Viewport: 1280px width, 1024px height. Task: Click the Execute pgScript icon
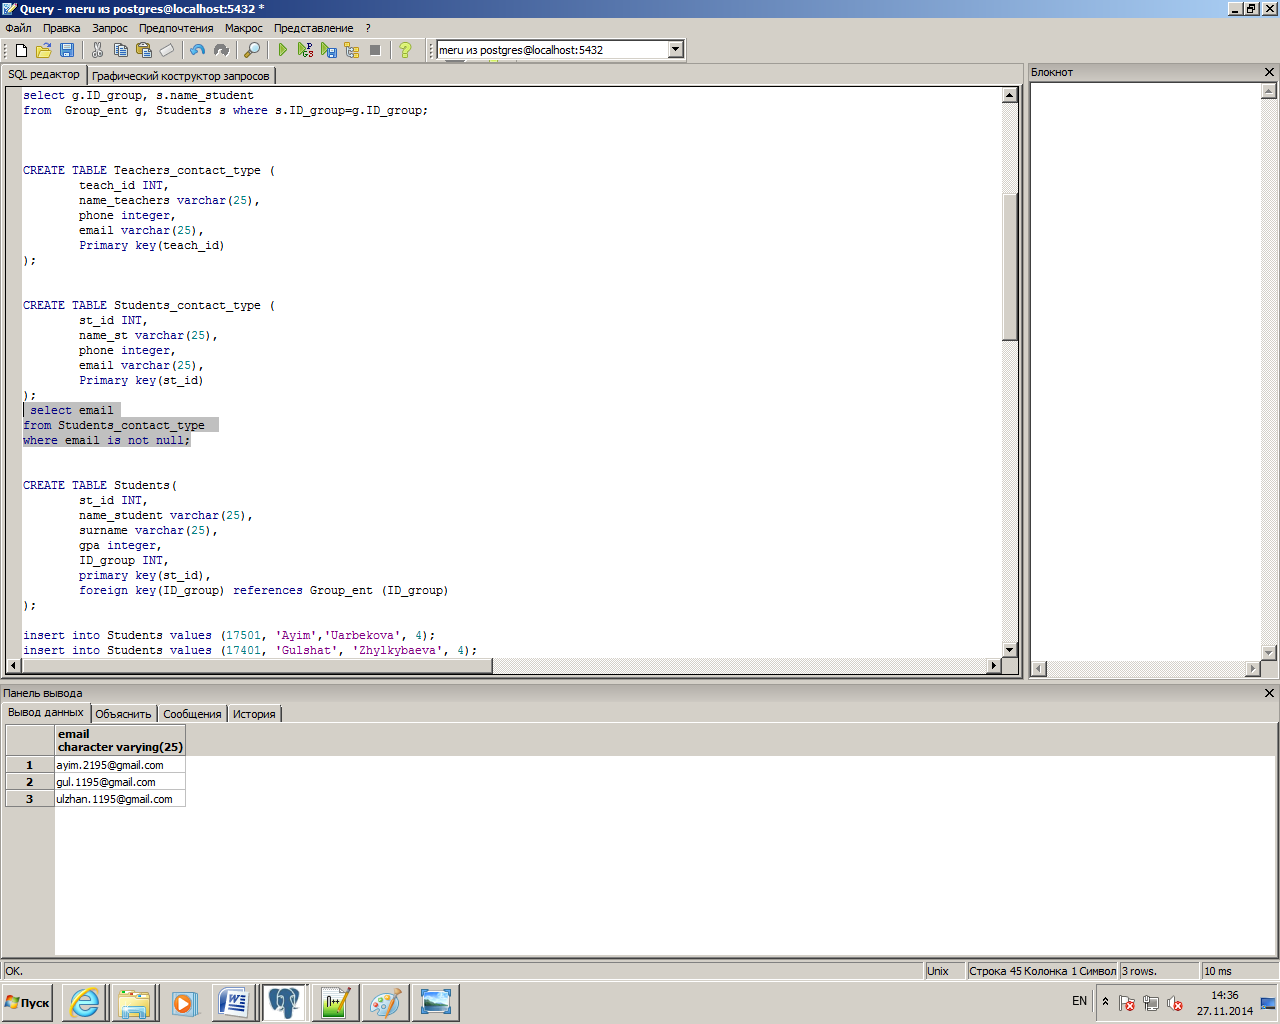tap(306, 50)
